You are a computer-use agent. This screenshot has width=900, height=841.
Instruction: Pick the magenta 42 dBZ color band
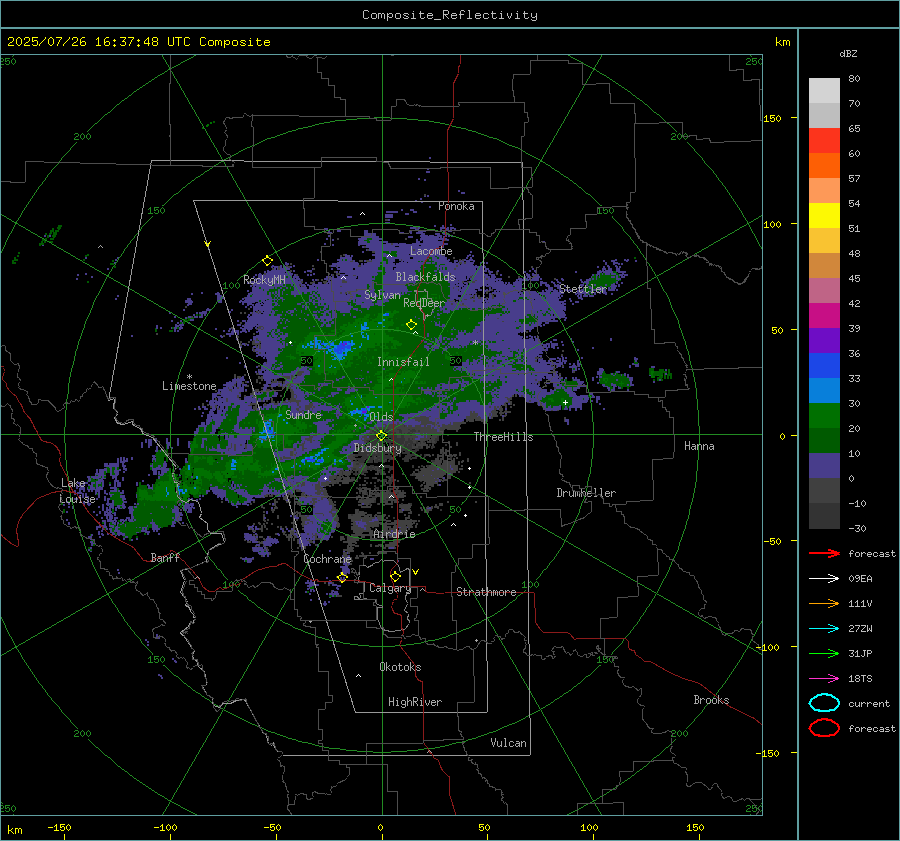(824, 315)
